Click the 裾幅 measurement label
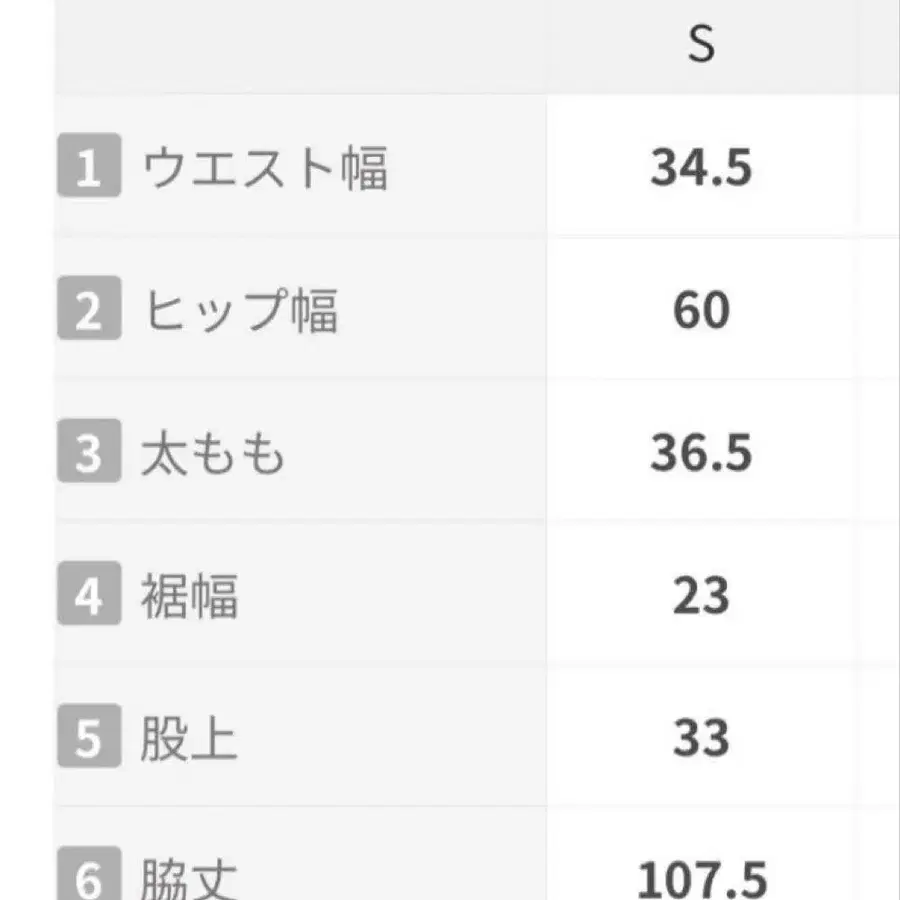Viewport: 900px width, 900px height. click(189, 597)
